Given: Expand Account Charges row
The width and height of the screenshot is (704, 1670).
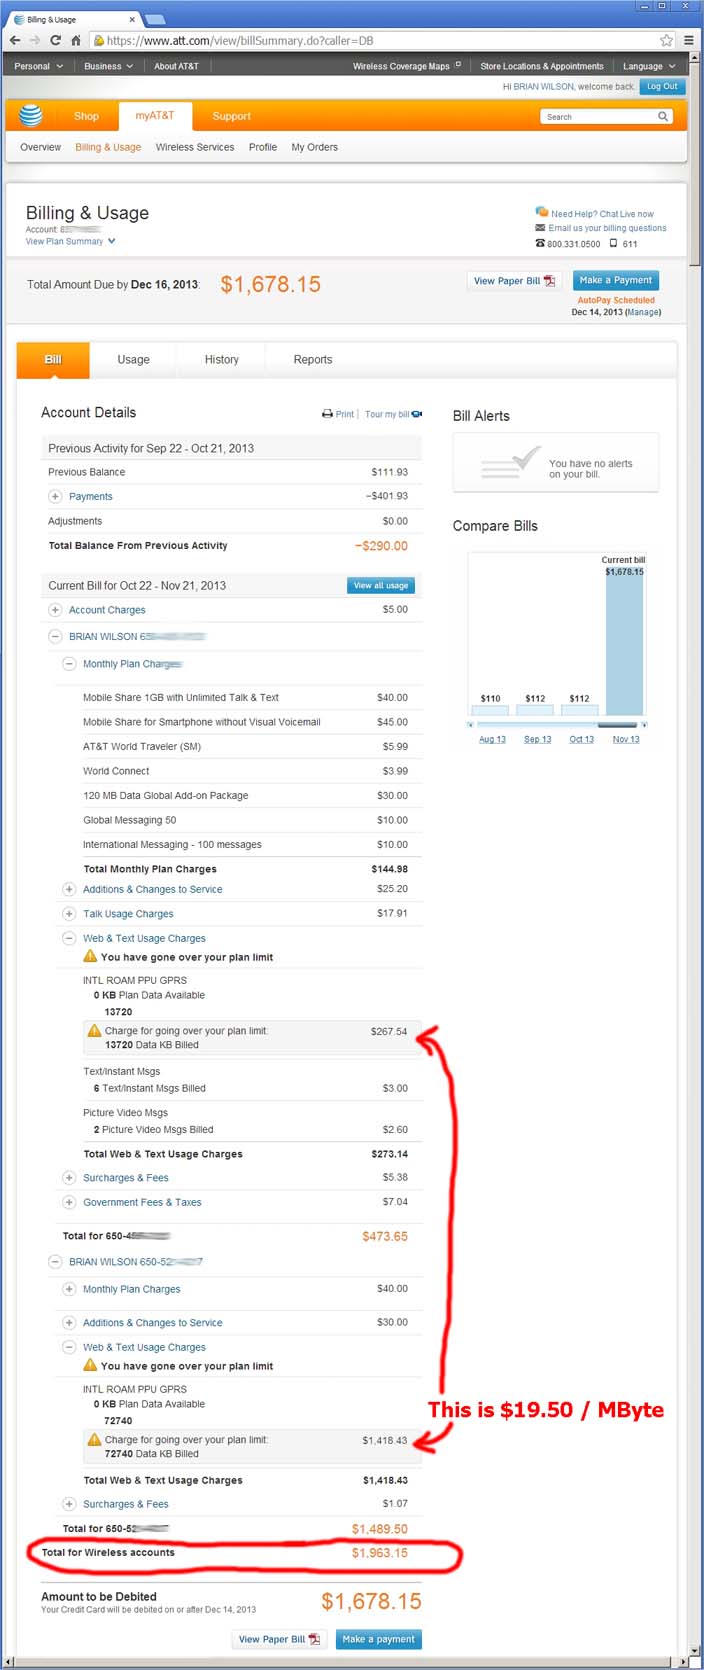Looking at the screenshot, I should pos(55,610).
